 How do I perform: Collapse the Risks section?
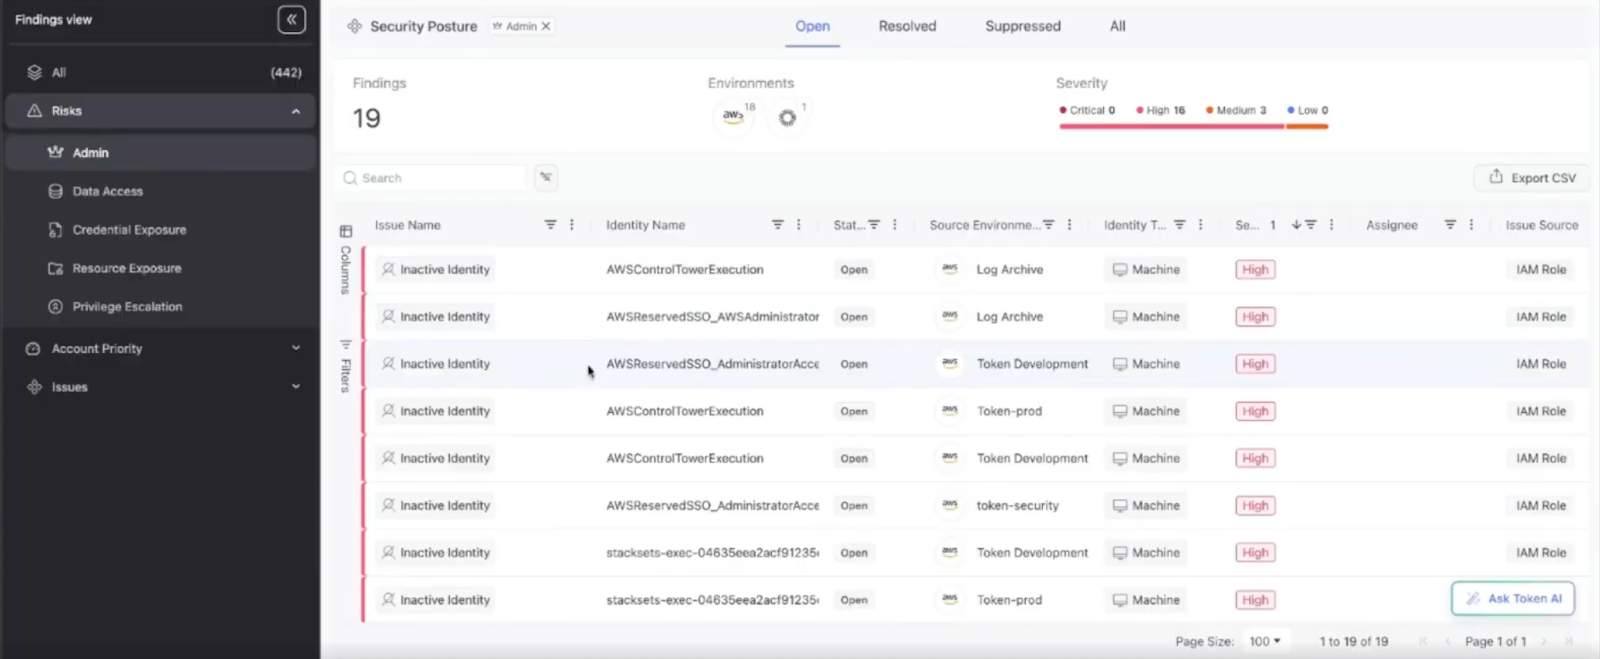click(296, 111)
